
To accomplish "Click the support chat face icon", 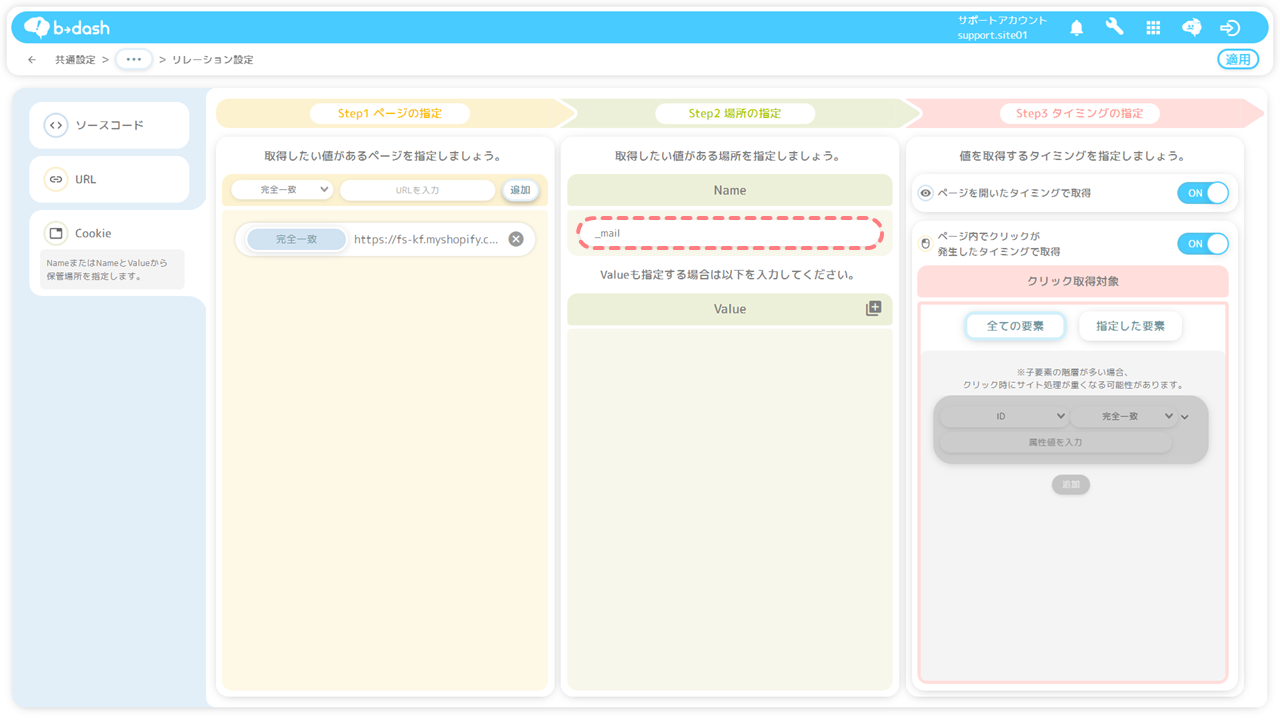I will (x=1191, y=28).
